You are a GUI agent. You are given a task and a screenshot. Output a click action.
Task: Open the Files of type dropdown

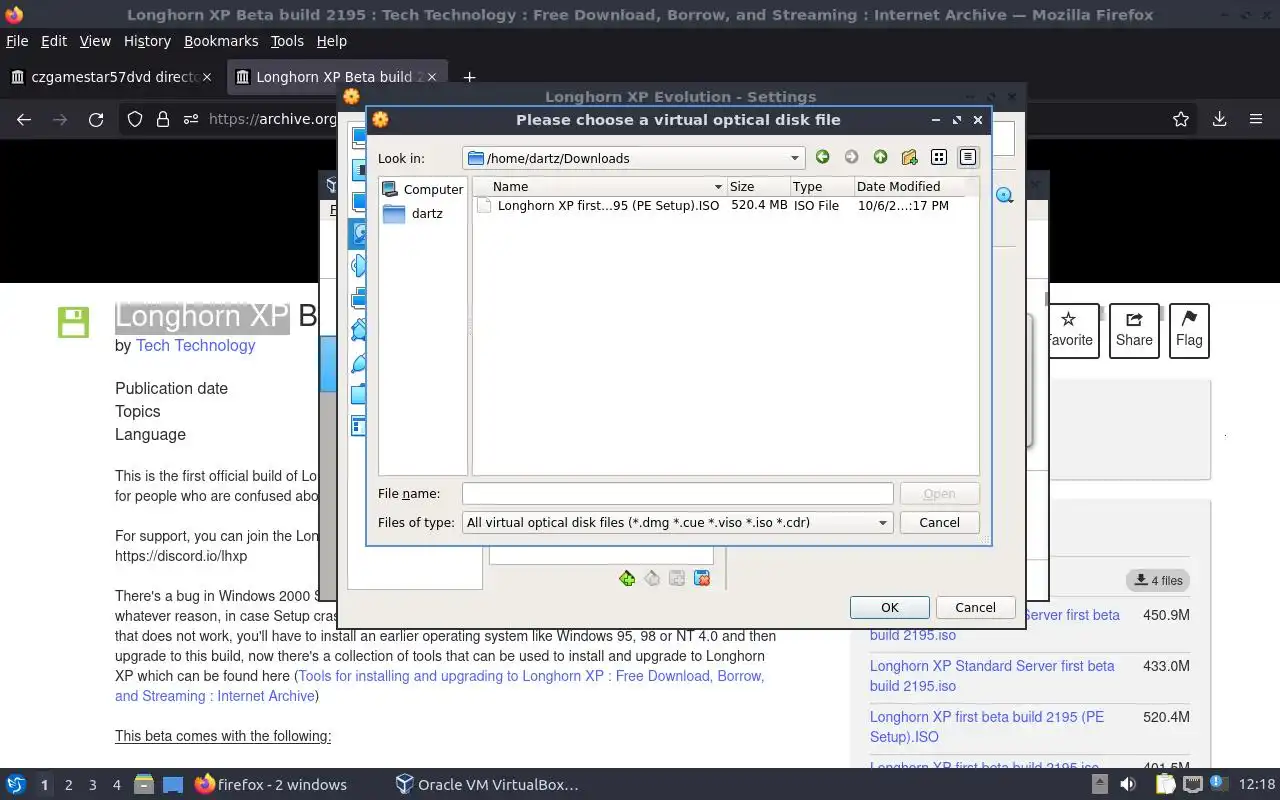pyautogui.click(x=678, y=522)
